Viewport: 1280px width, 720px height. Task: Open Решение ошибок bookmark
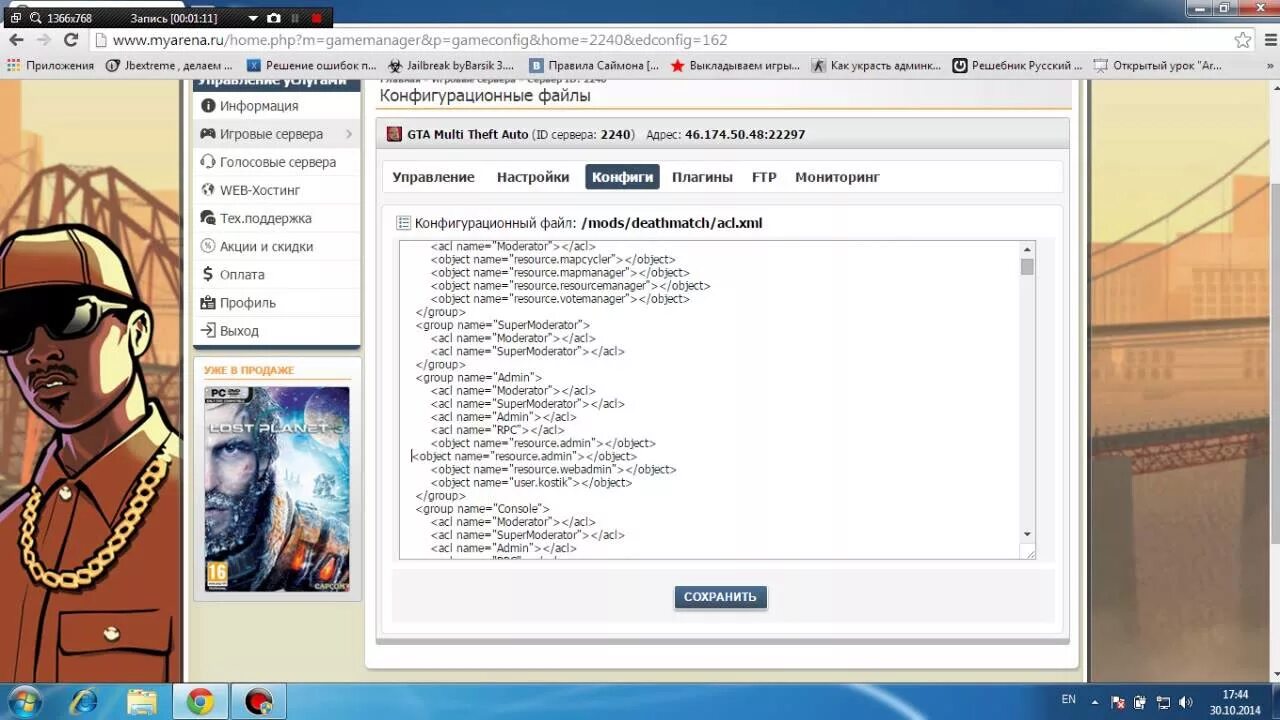click(x=312, y=65)
